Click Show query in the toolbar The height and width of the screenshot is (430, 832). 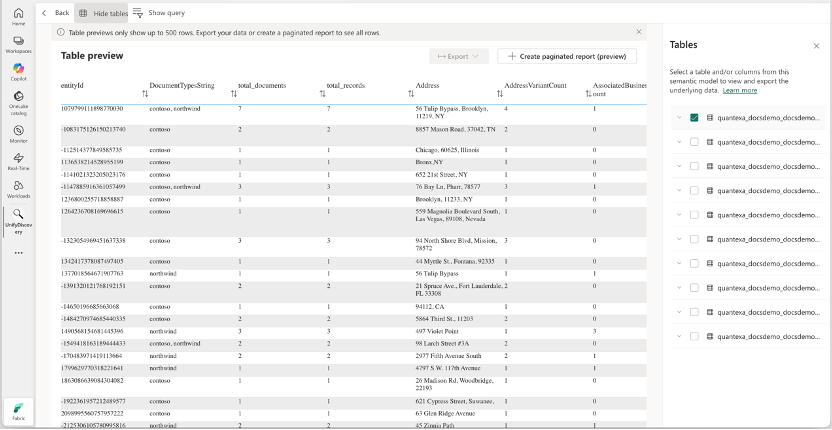(x=157, y=13)
